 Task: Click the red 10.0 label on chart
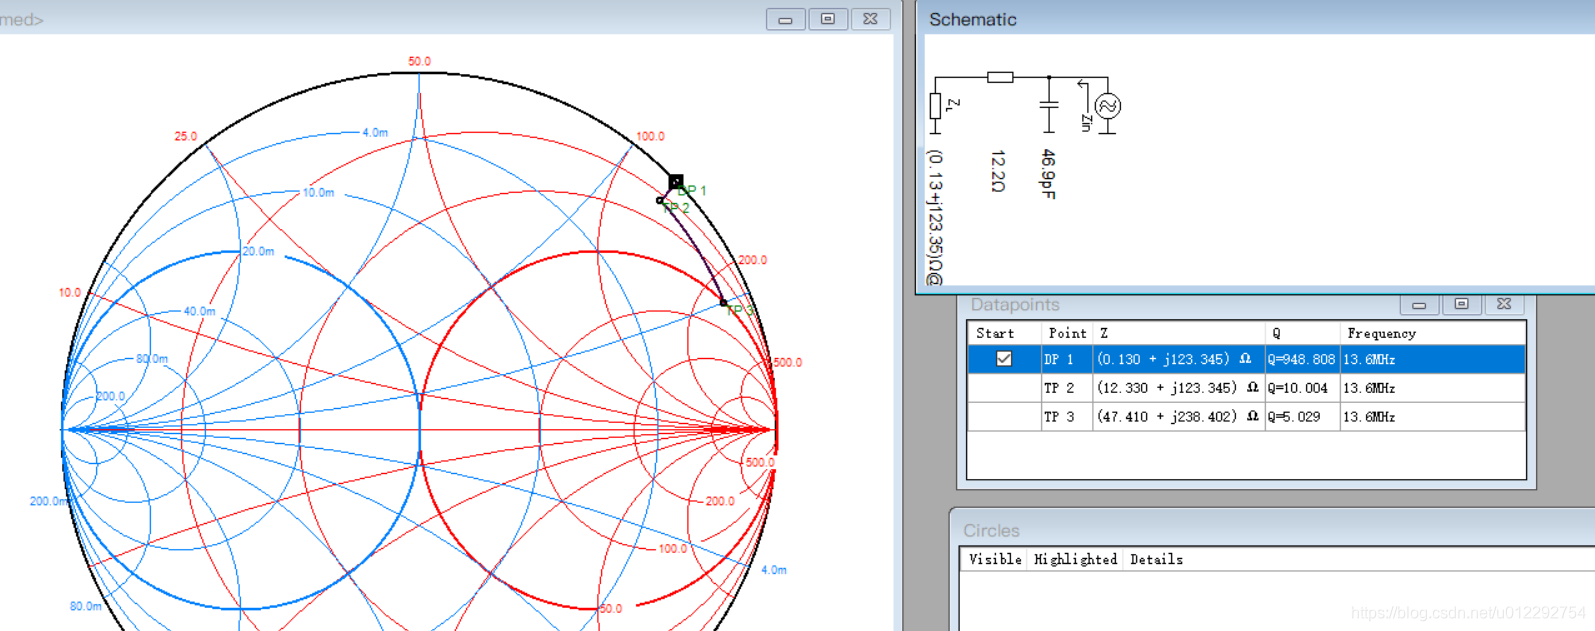pyautogui.click(x=69, y=293)
